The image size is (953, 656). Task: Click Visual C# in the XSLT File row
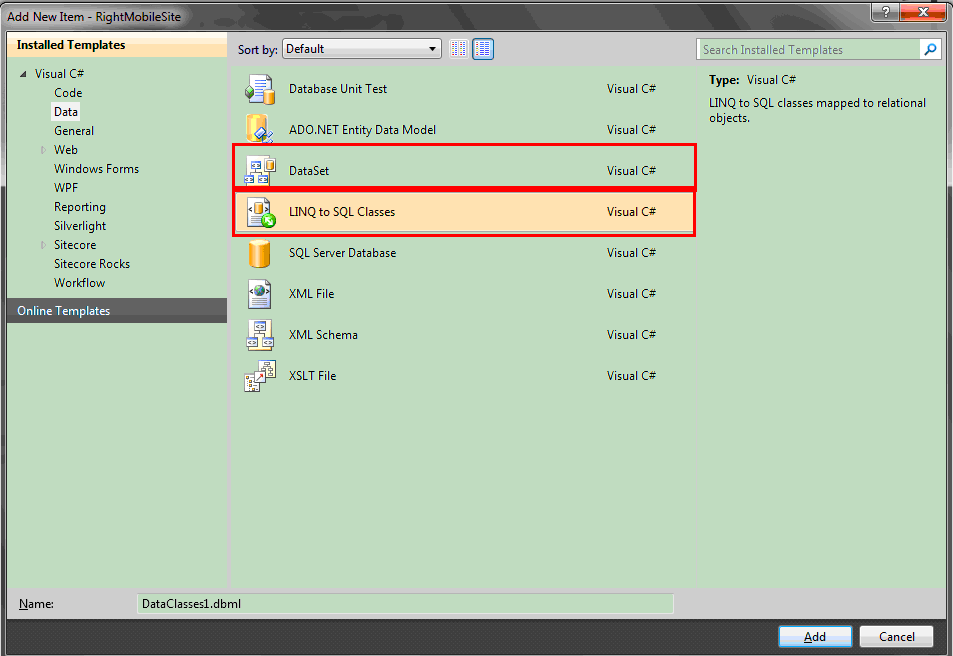(631, 376)
